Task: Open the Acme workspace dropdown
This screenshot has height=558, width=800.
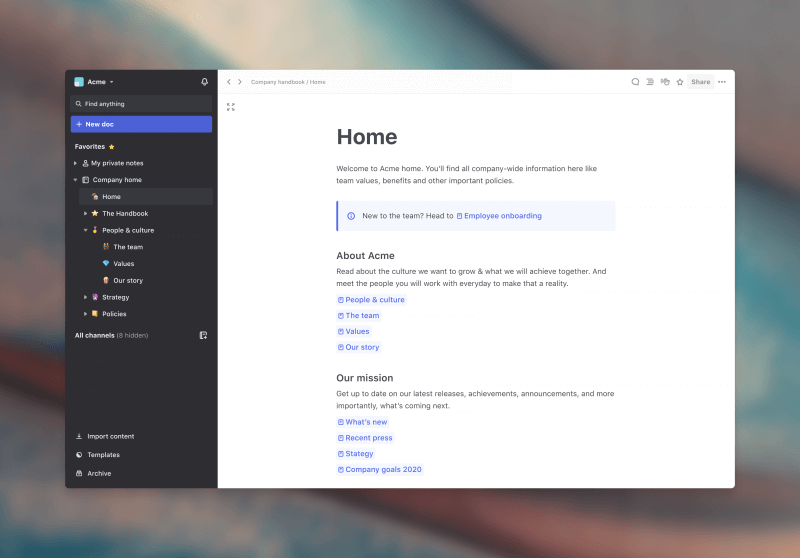Action: point(95,82)
